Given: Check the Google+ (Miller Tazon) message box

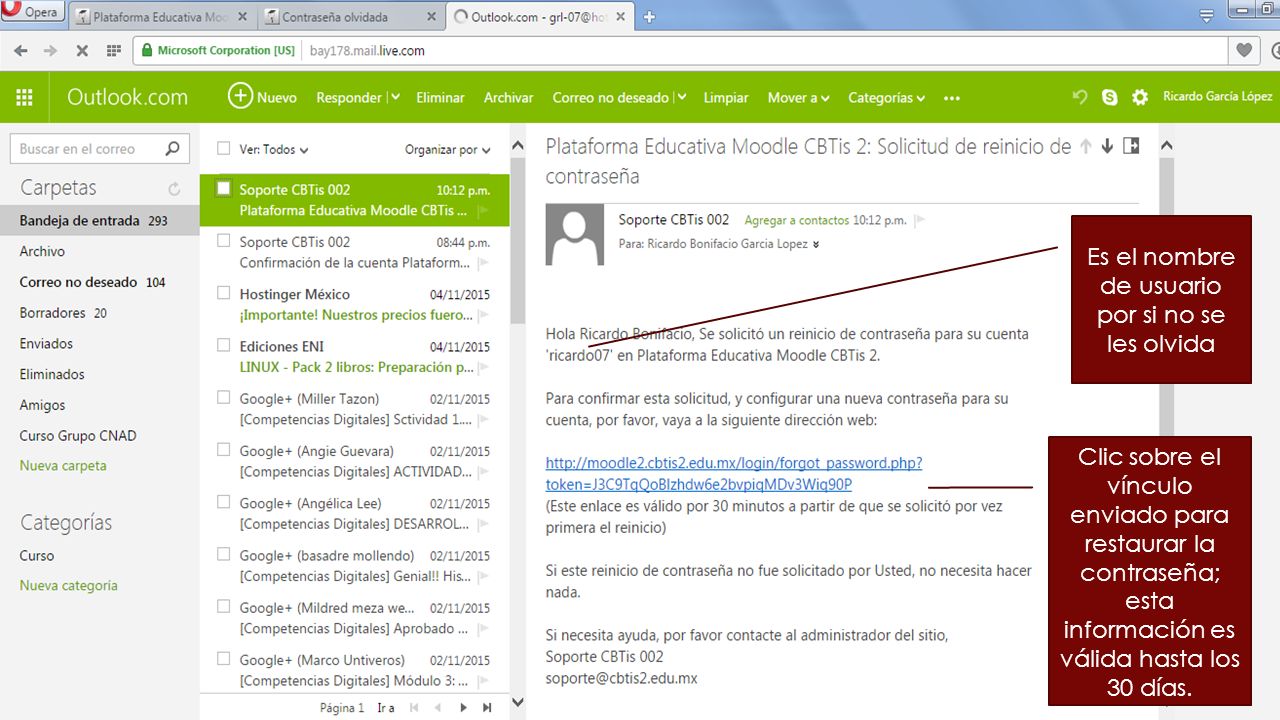Looking at the screenshot, I should click(224, 397).
